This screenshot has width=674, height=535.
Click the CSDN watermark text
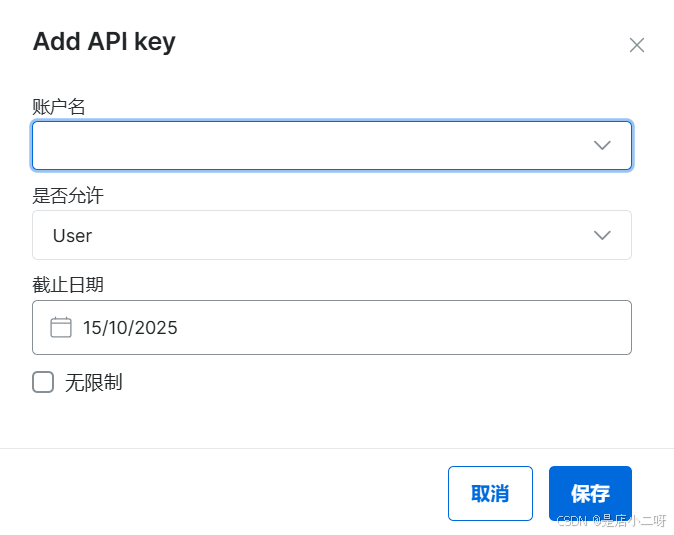611,521
